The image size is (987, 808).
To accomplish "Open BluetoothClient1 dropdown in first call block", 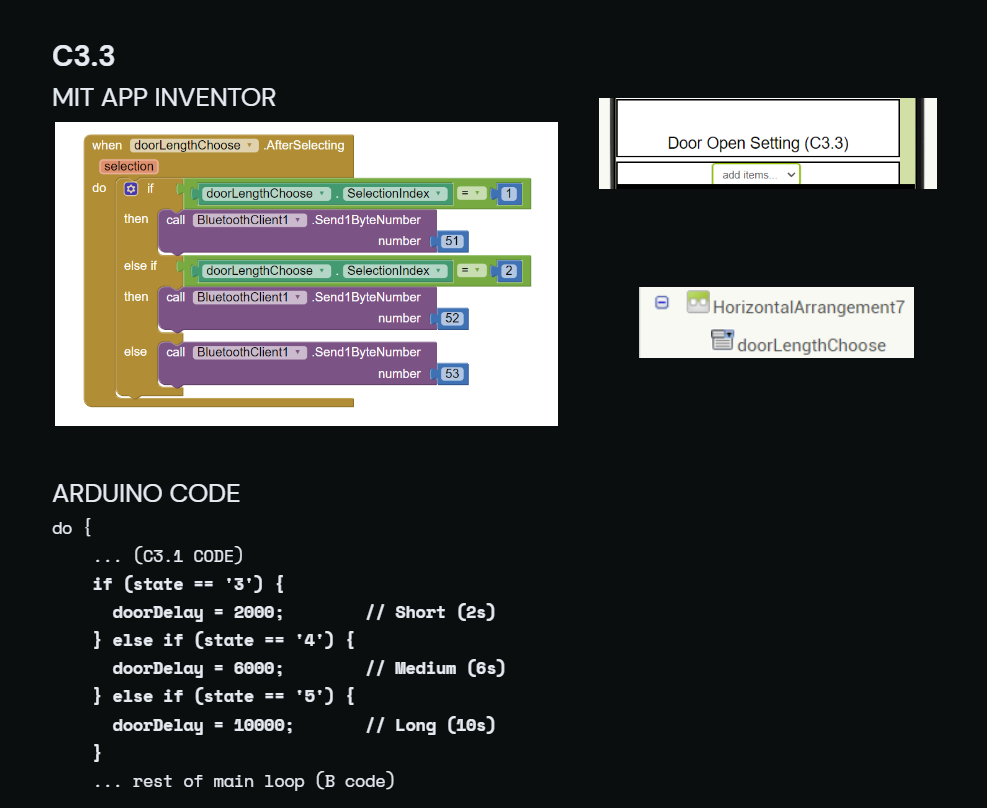I will (249, 220).
